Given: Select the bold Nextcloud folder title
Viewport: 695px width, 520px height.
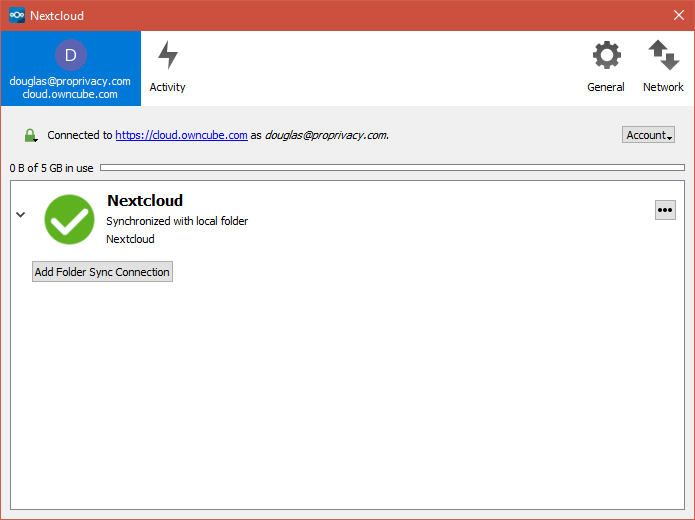Looking at the screenshot, I should point(145,200).
